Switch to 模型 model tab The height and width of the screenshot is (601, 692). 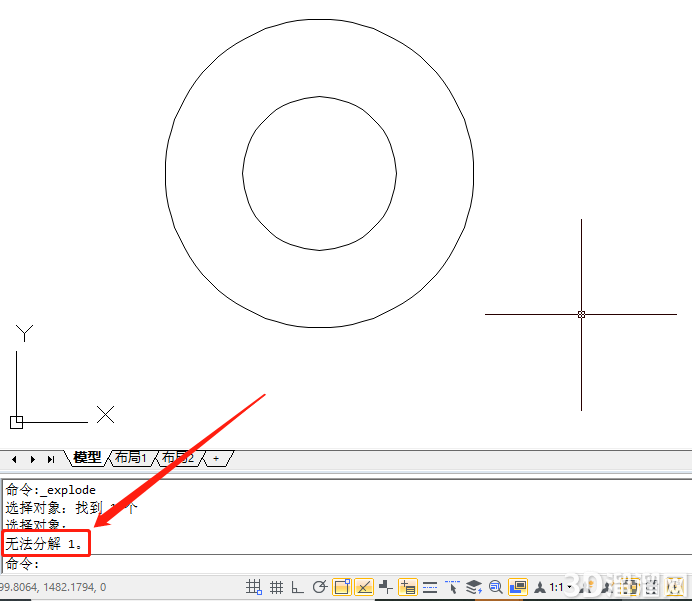tap(87, 458)
